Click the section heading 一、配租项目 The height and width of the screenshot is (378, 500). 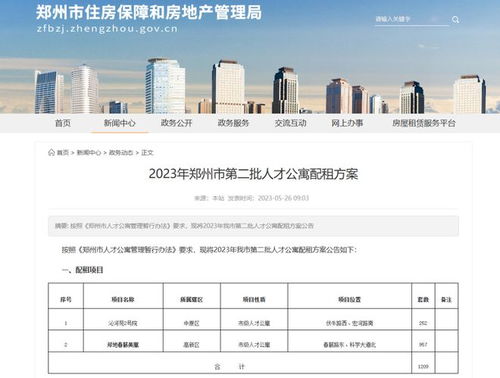(x=82, y=270)
